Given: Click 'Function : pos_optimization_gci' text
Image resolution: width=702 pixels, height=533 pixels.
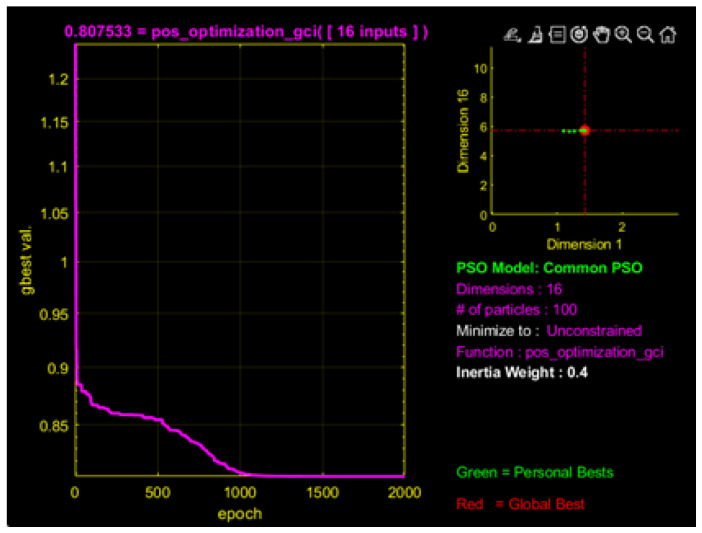Looking at the screenshot, I should [x=560, y=352].
